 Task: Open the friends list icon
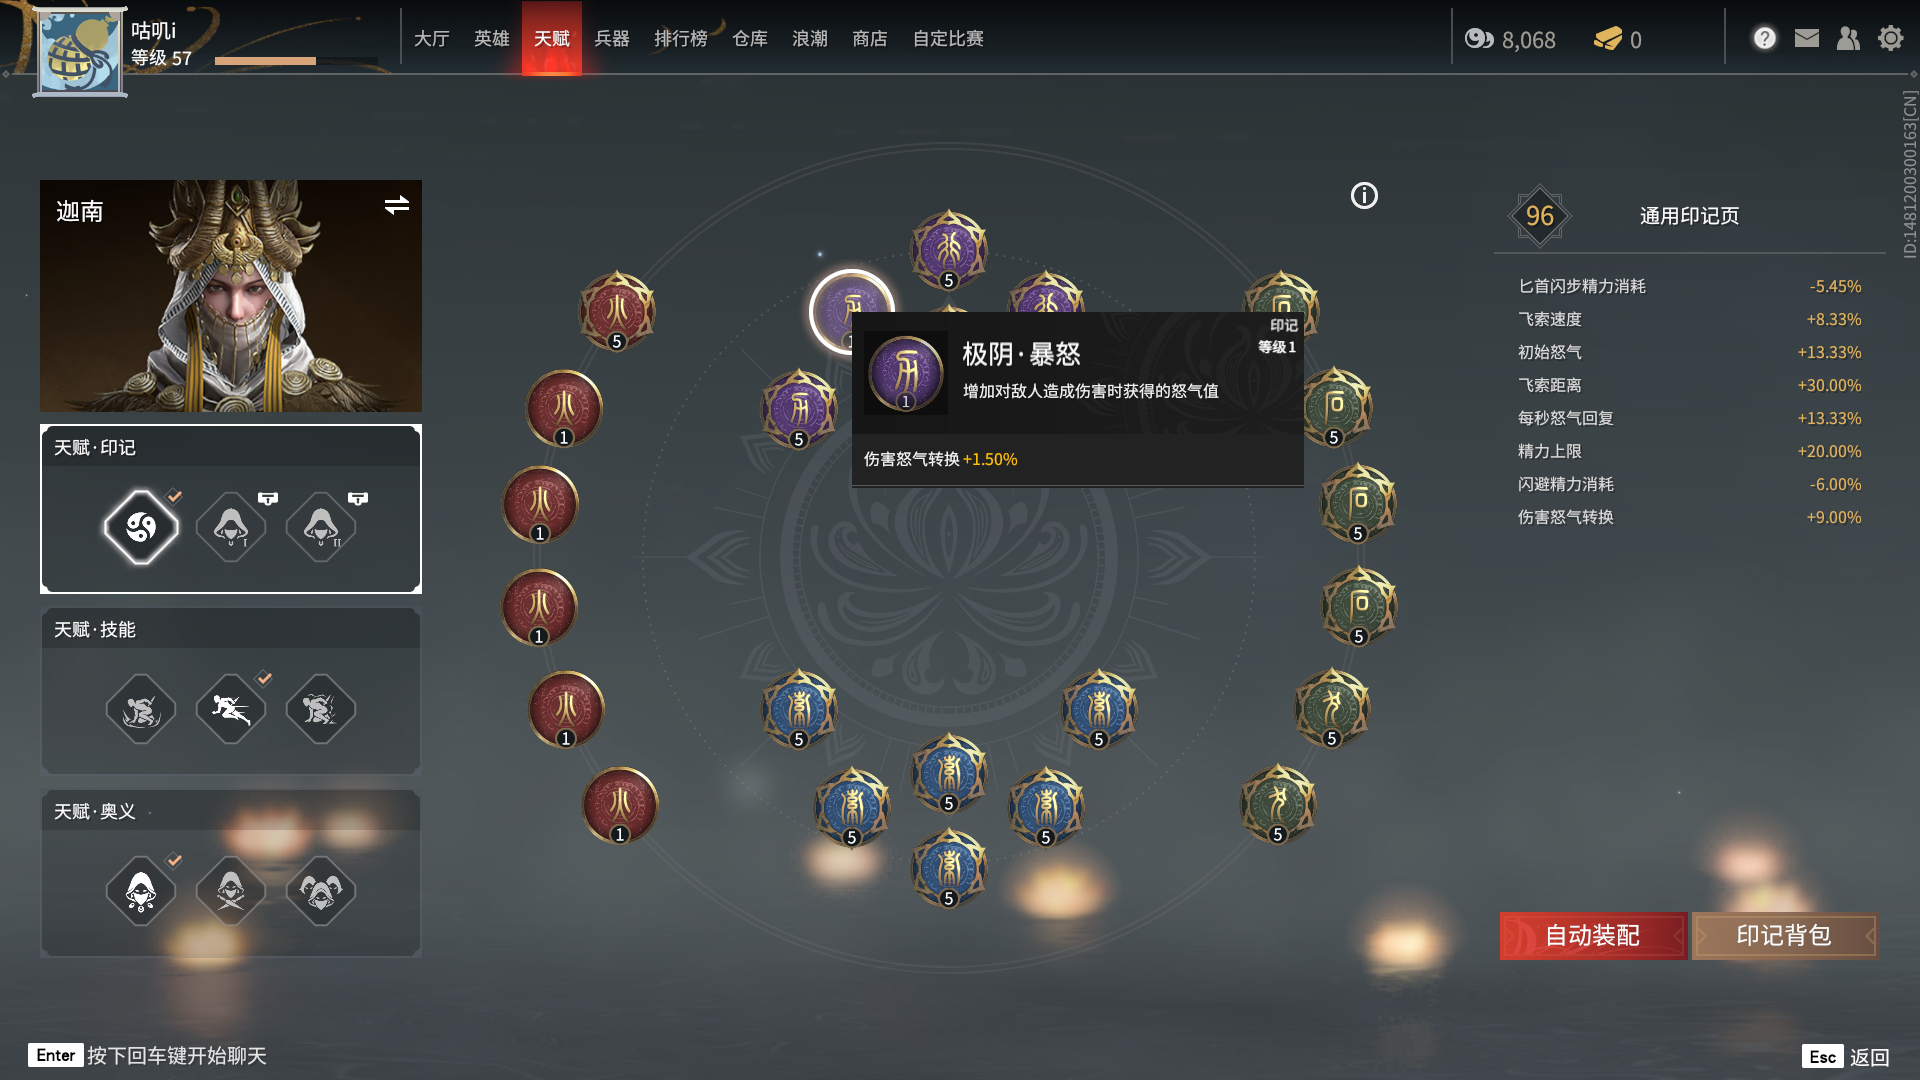point(1848,38)
